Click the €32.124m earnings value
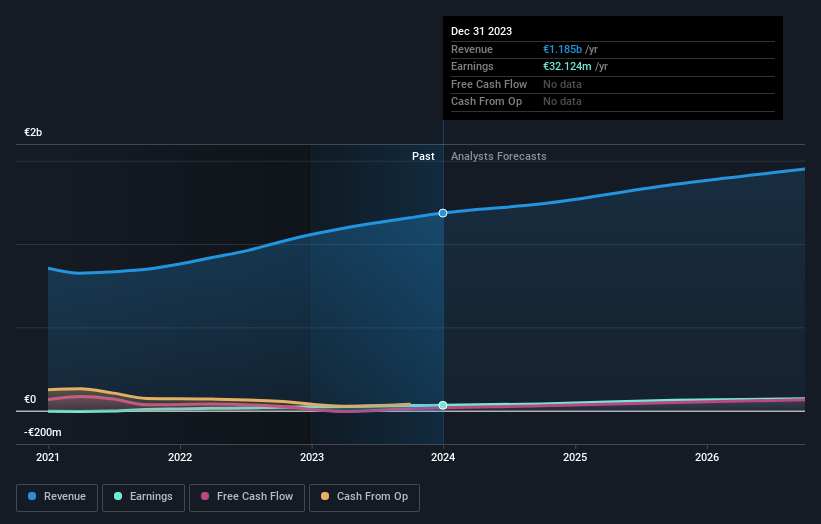821x524 pixels. 567,66
